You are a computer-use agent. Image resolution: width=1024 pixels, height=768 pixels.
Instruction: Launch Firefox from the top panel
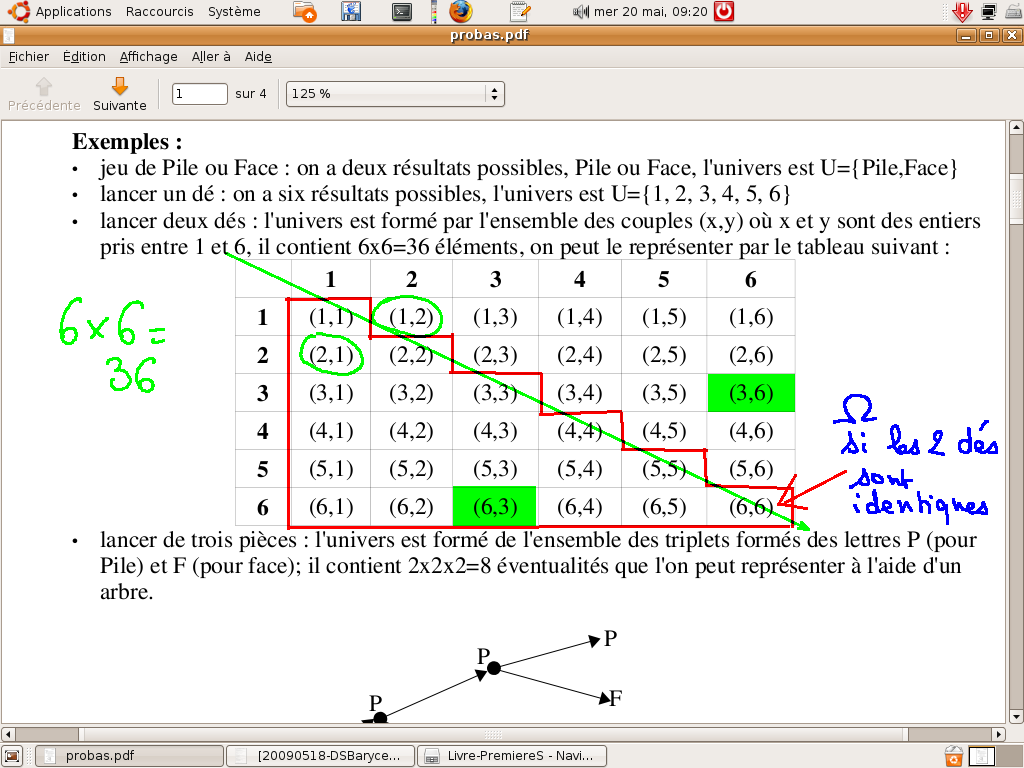[x=459, y=12]
